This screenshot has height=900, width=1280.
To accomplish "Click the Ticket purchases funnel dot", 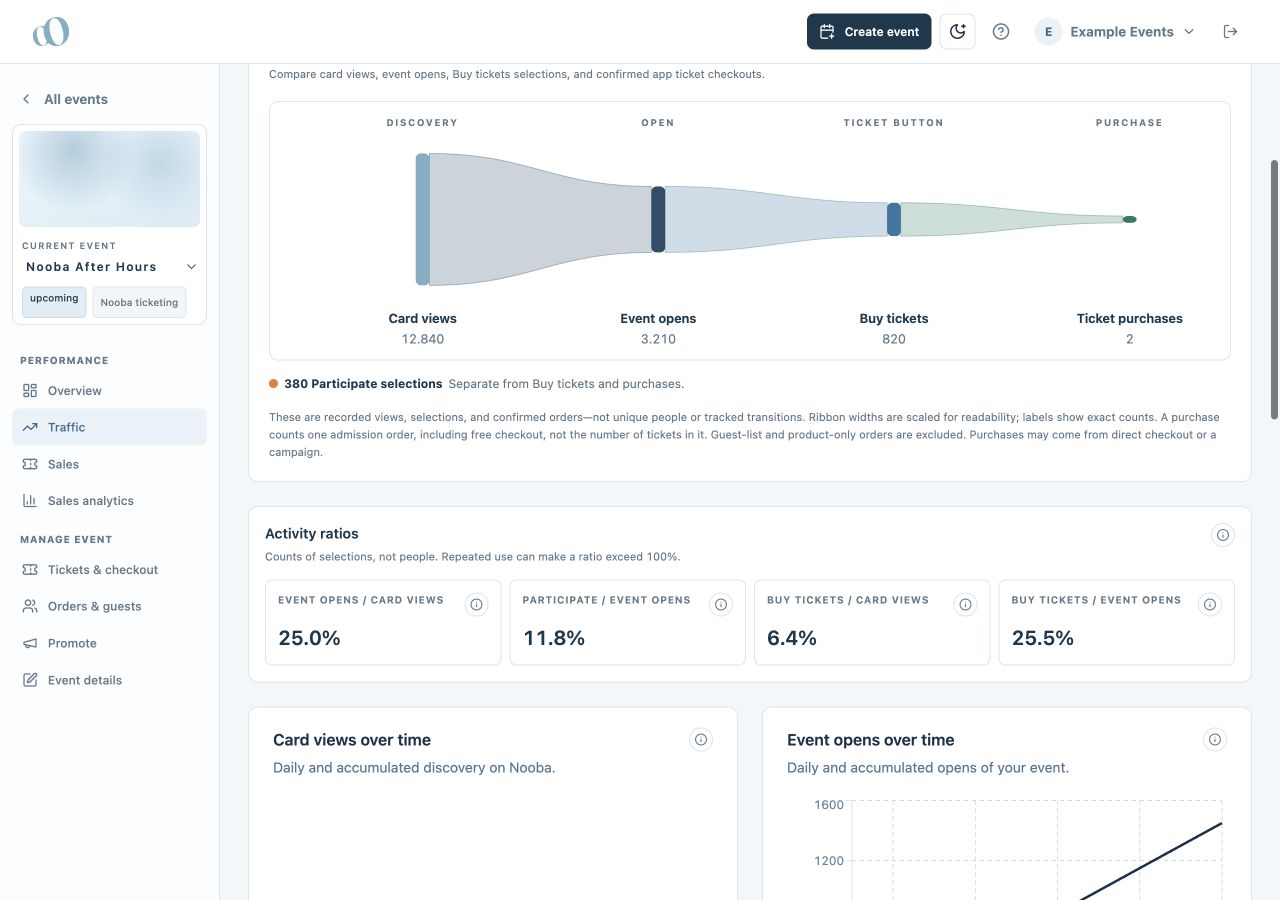I will [x=1129, y=219].
